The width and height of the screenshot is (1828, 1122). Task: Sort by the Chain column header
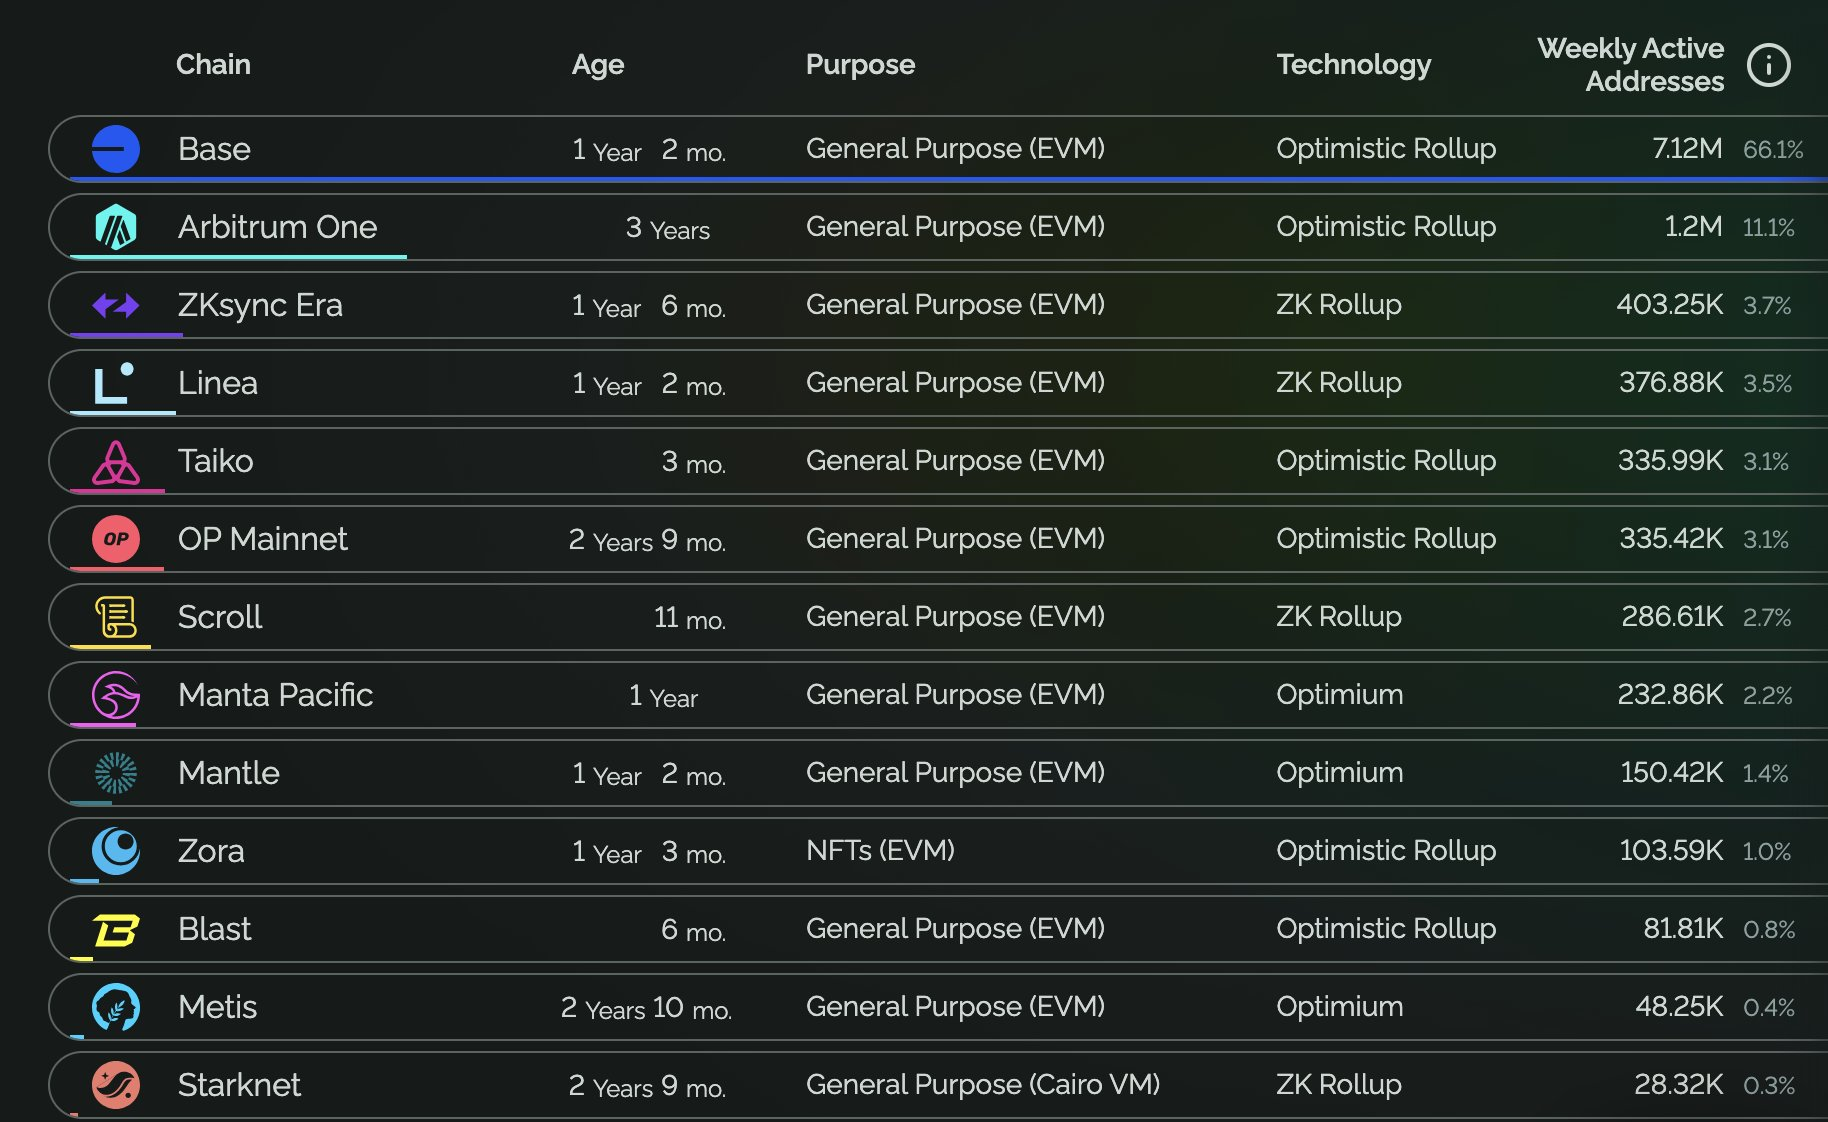pos(213,65)
